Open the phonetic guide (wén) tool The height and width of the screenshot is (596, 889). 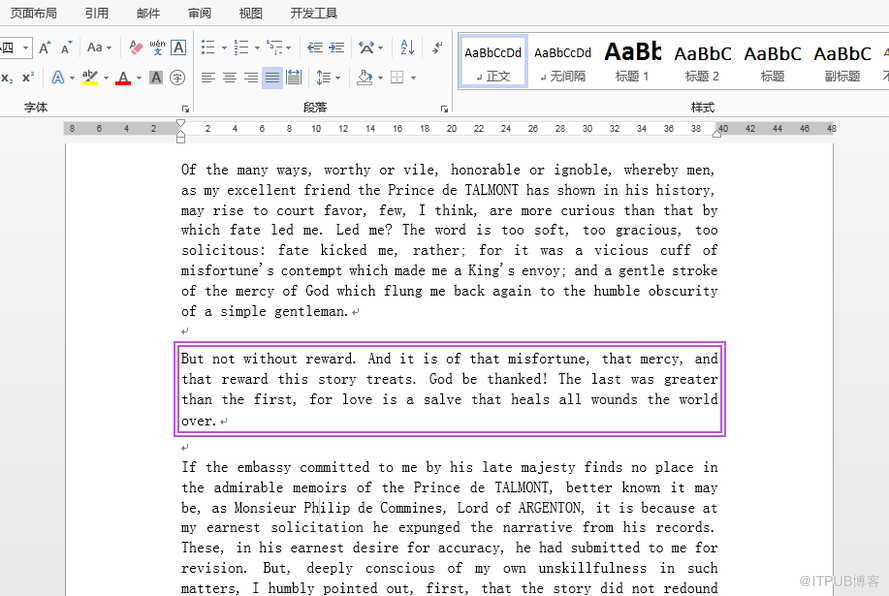pos(157,48)
